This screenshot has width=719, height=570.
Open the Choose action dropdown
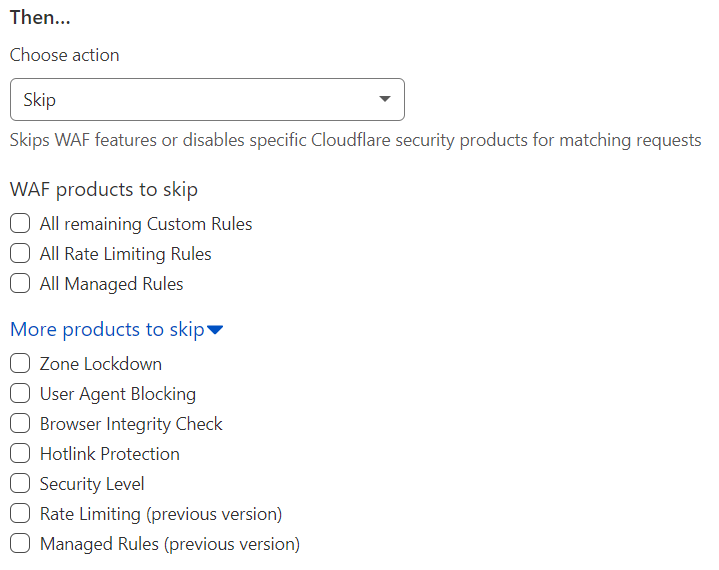207,100
